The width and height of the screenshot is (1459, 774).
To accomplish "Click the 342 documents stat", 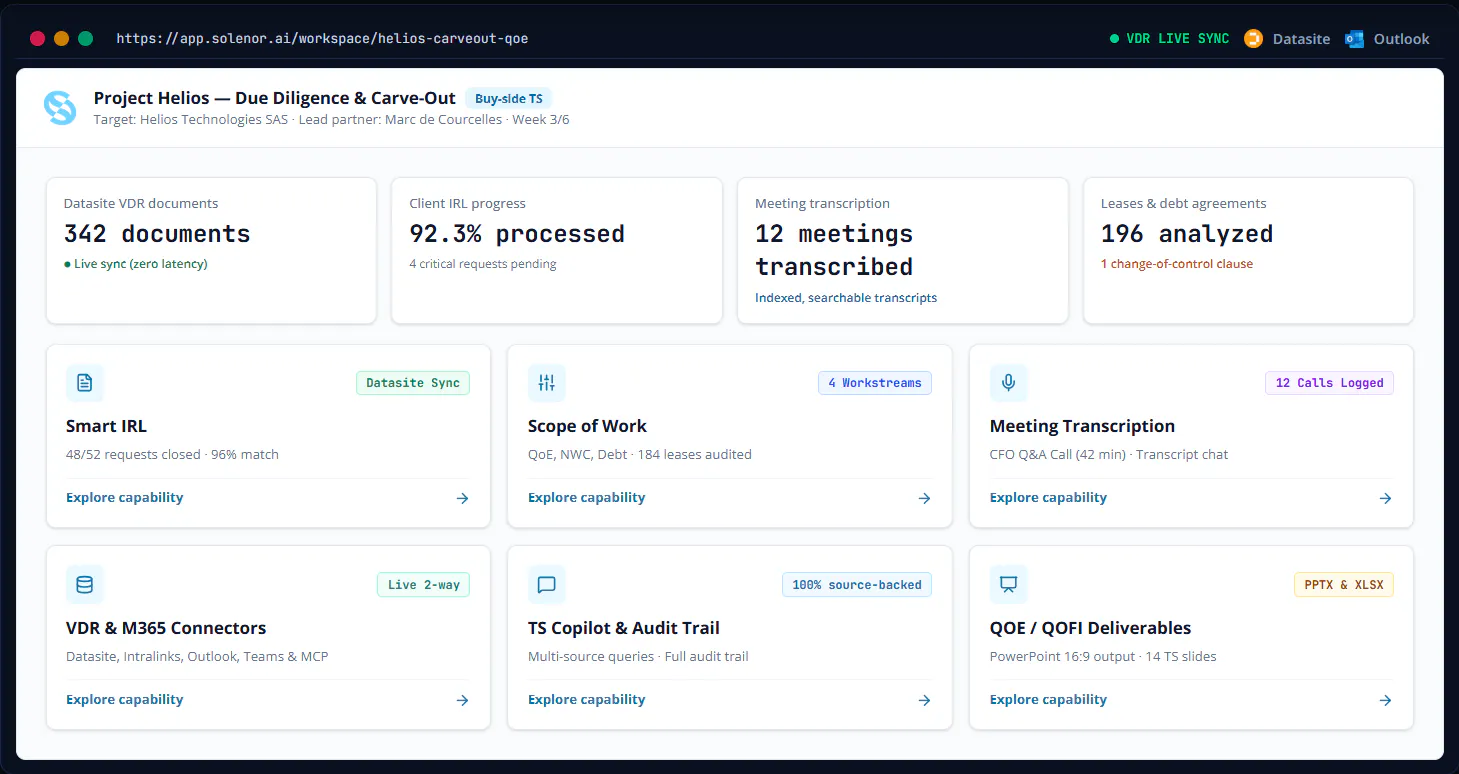I will pos(157,234).
